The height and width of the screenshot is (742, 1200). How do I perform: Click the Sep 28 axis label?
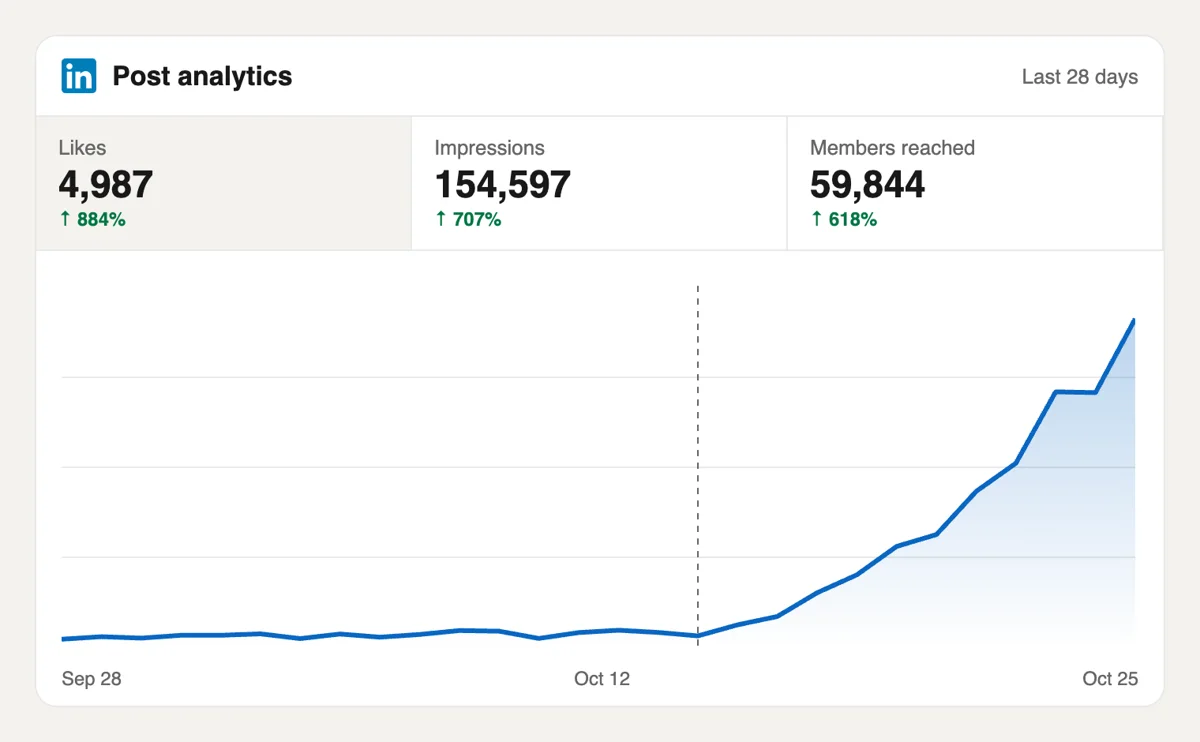tap(91, 679)
